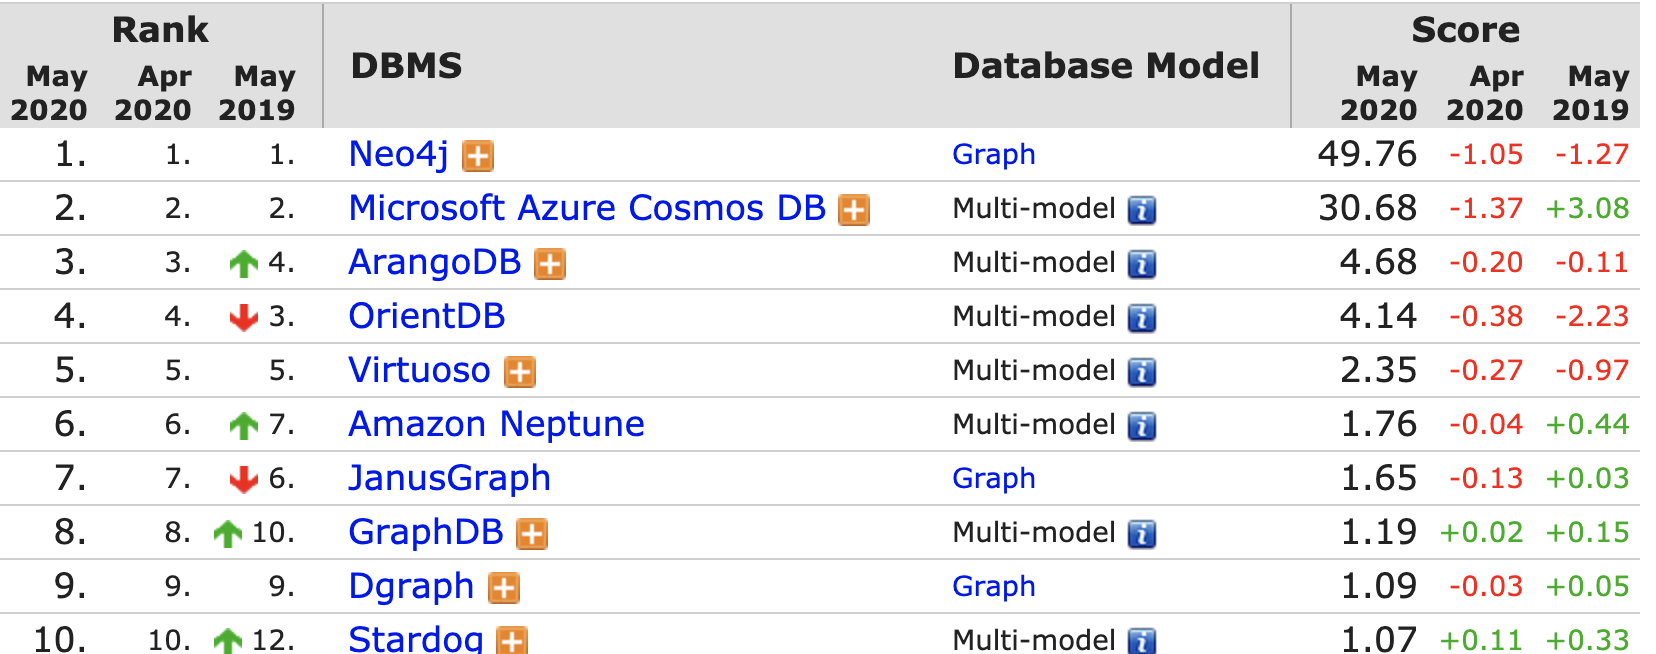Click the info icon in OrientDB row
Viewport: 1656px width, 654px height.
(1142, 318)
